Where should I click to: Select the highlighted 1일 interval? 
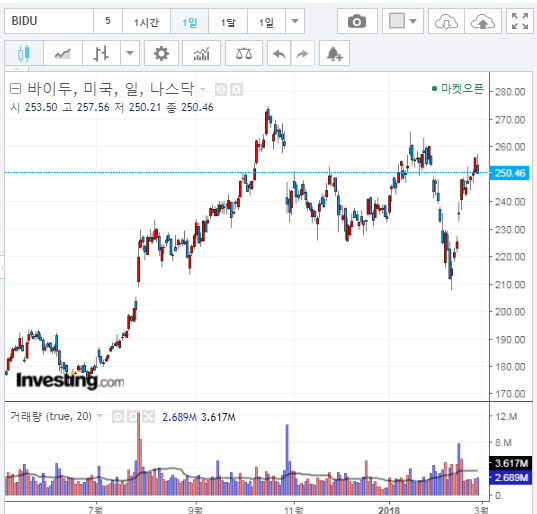pos(189,21)
